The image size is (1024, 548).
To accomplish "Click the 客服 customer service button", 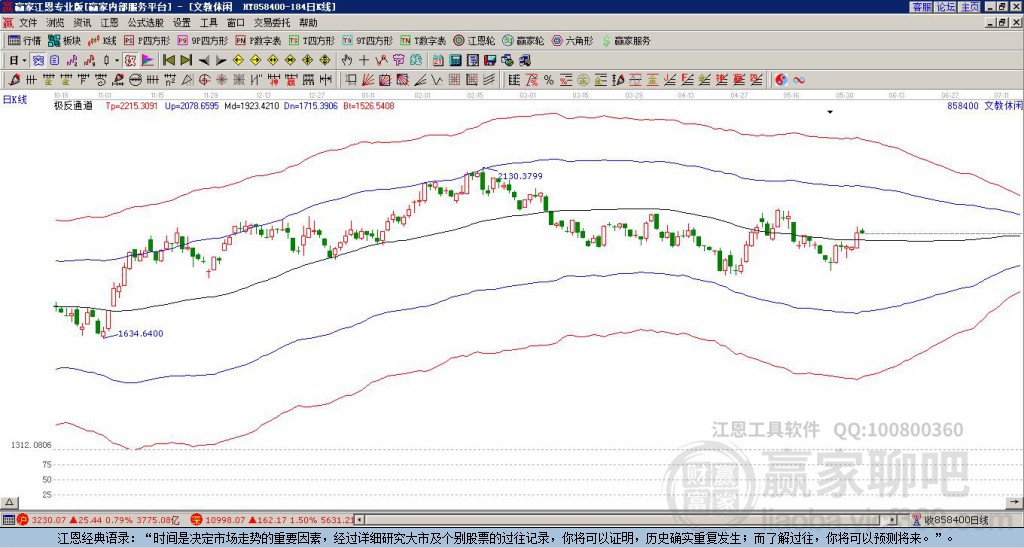I will 922,7.
